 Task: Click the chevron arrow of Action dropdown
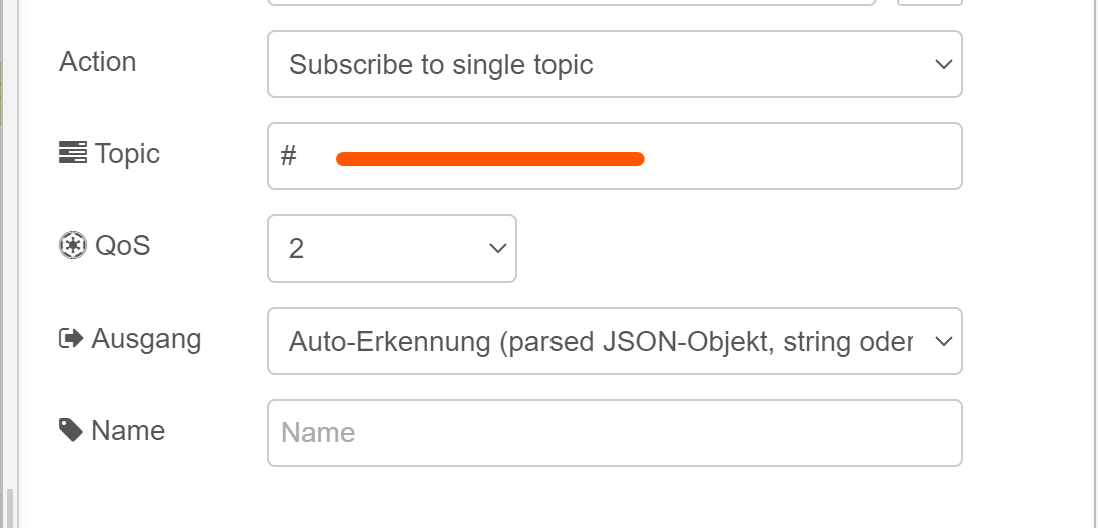pos(943,64)
